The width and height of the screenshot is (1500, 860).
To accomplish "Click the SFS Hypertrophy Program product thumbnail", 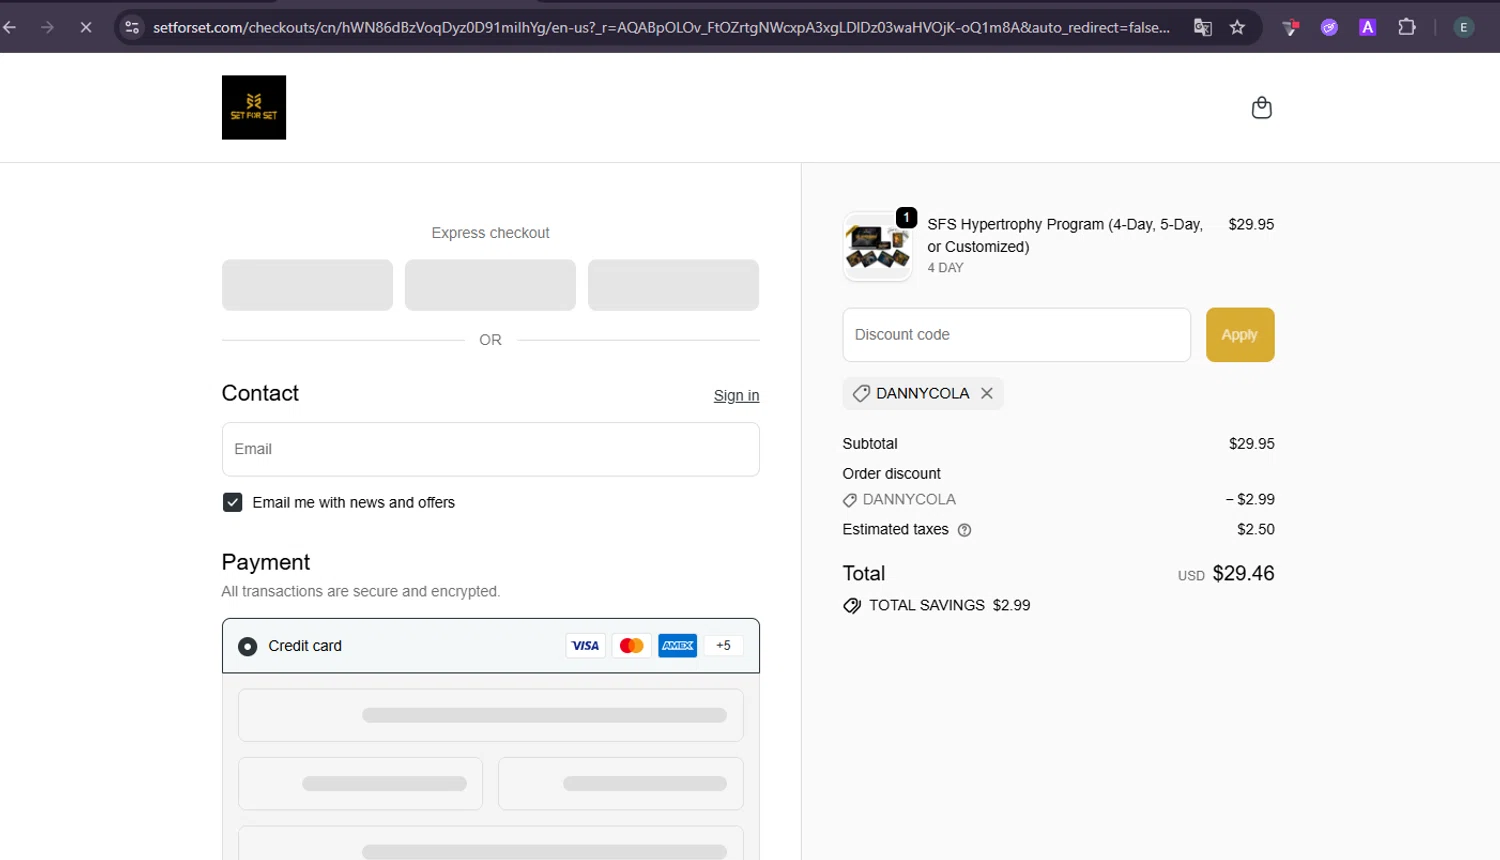I will (877, 246).
